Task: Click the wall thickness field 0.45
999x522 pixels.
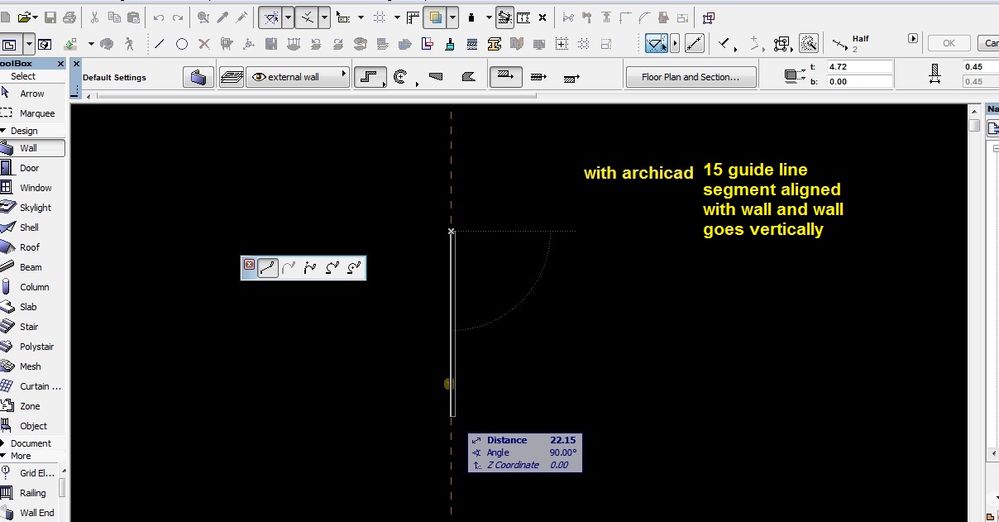Action: pyautogui.click(x=981, y=67)
